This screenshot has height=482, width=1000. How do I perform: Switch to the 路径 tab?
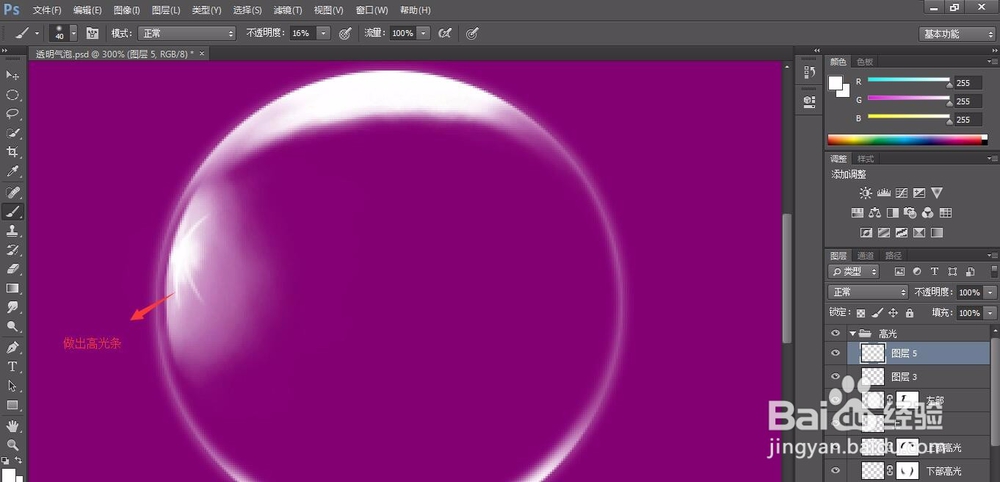point(893,255)
